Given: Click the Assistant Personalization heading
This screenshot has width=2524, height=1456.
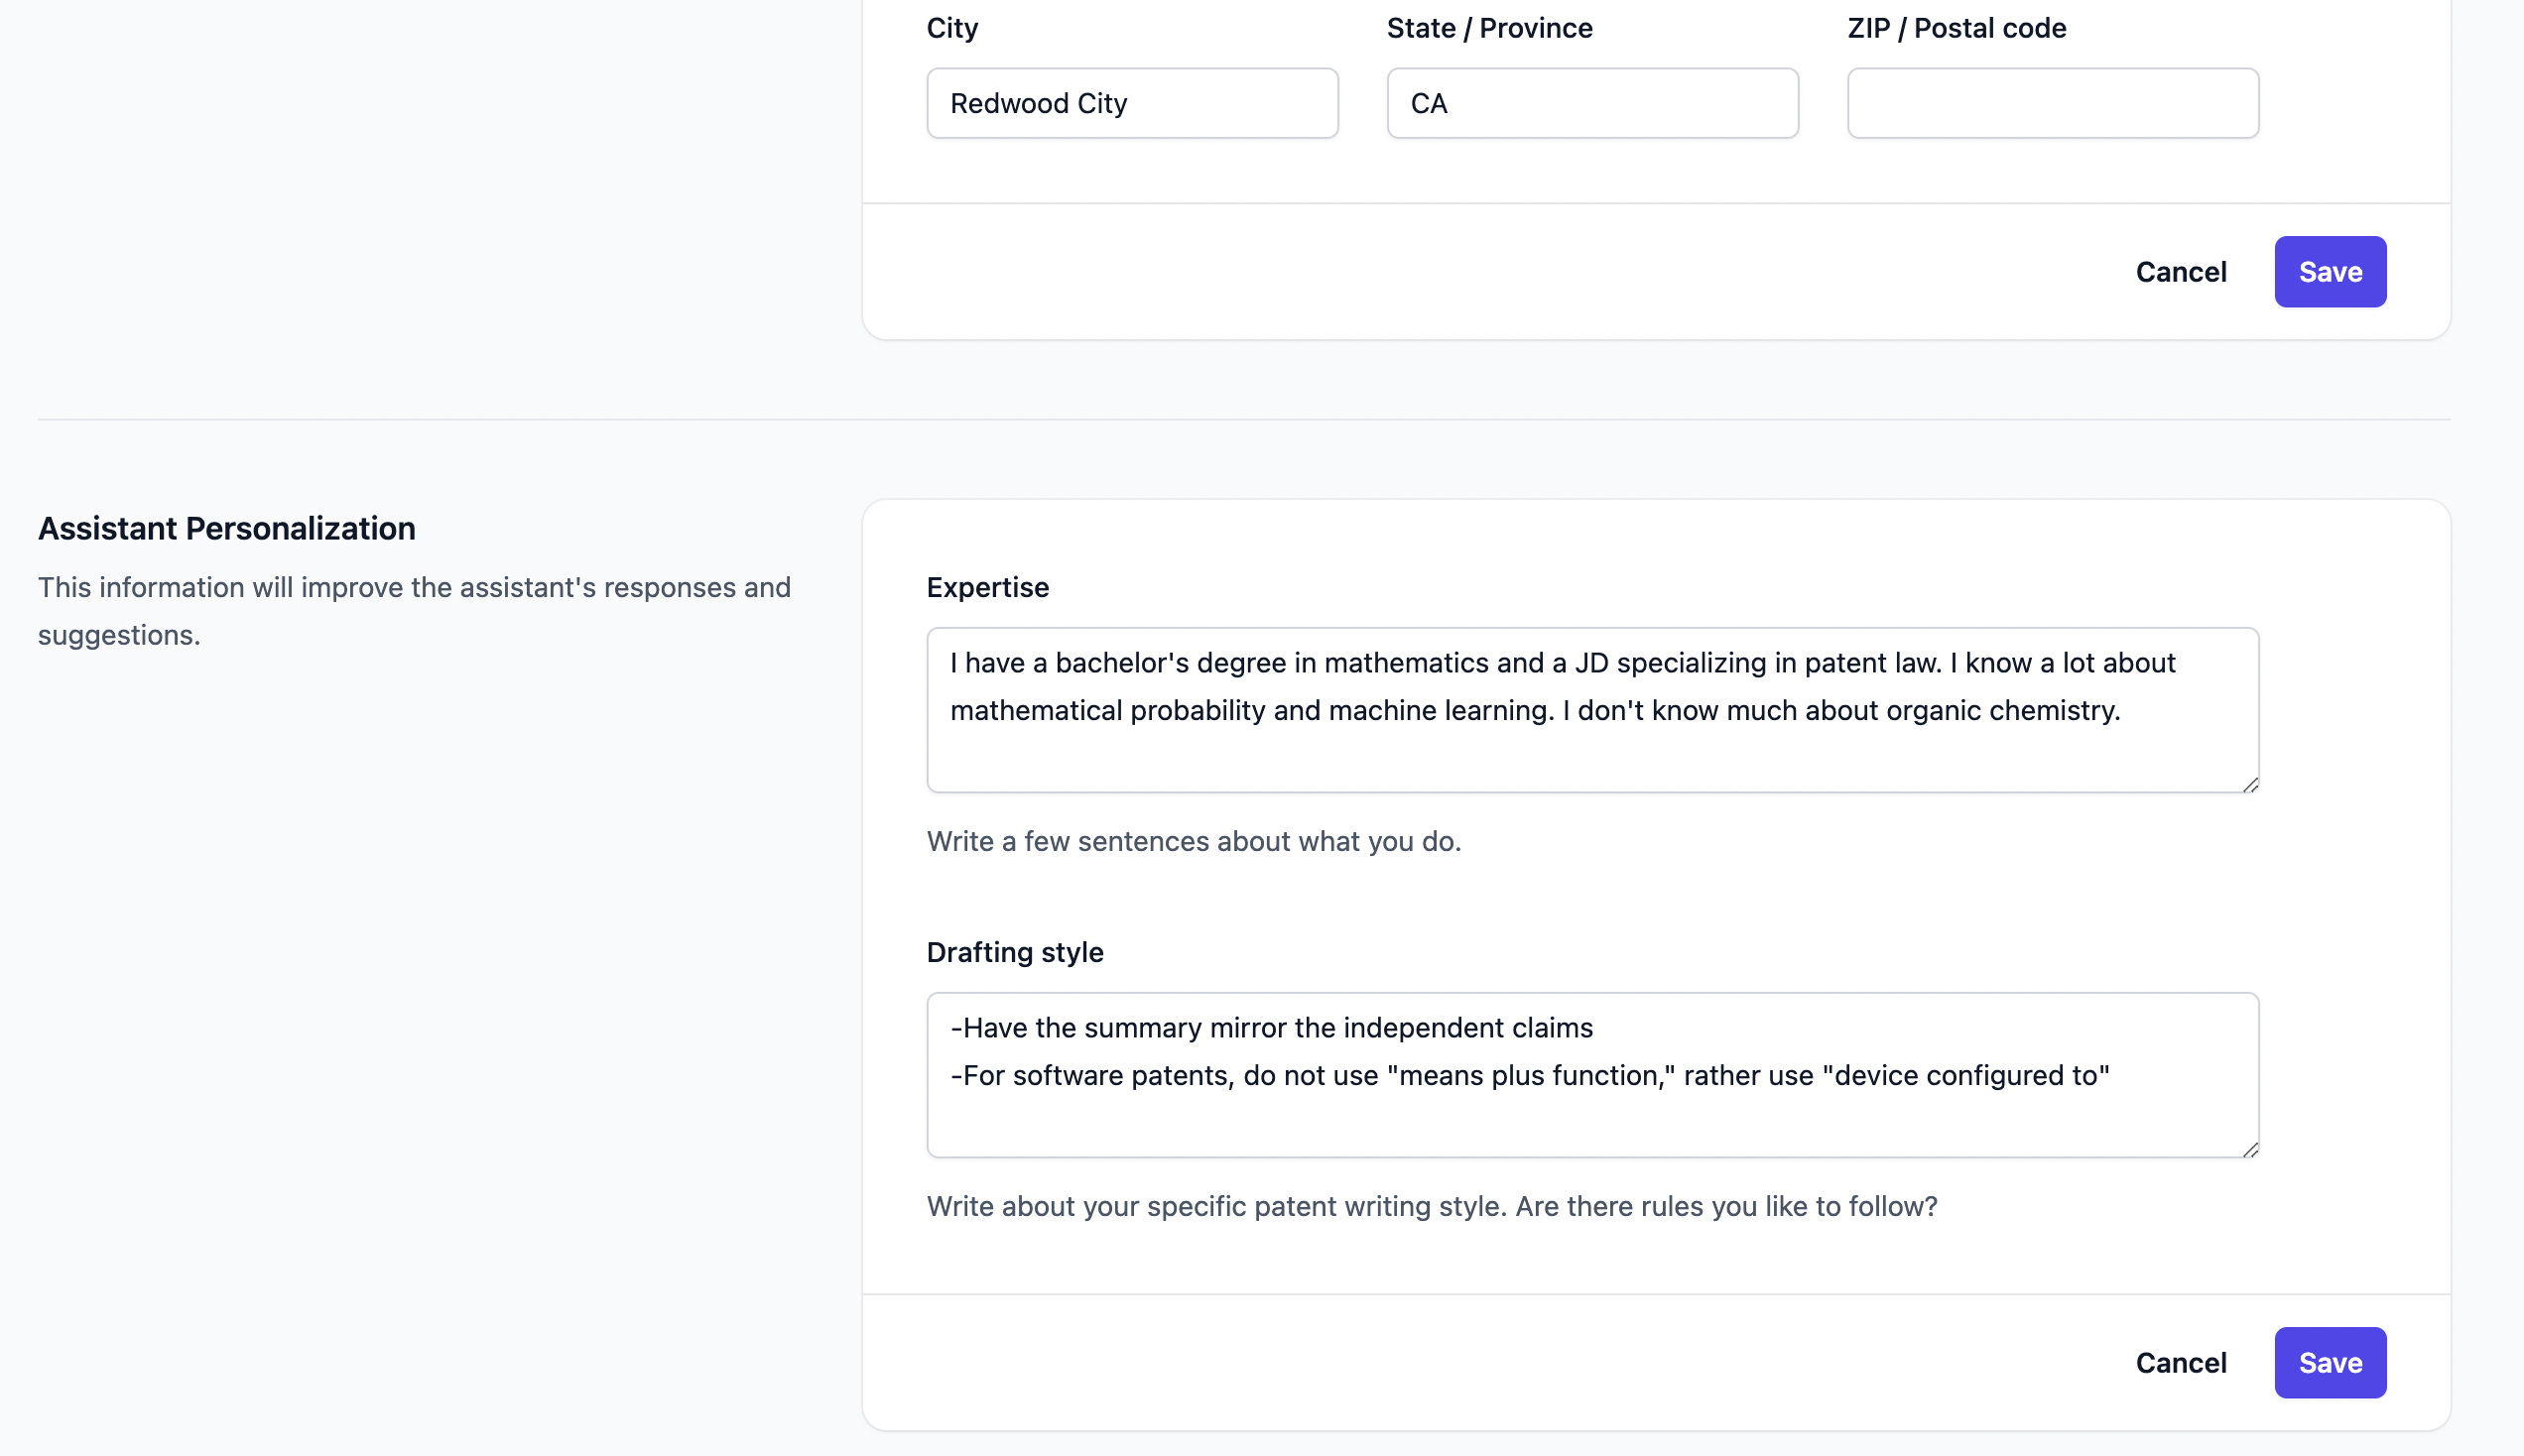Looking at the screenshot, I should click(x=226, y=528).
